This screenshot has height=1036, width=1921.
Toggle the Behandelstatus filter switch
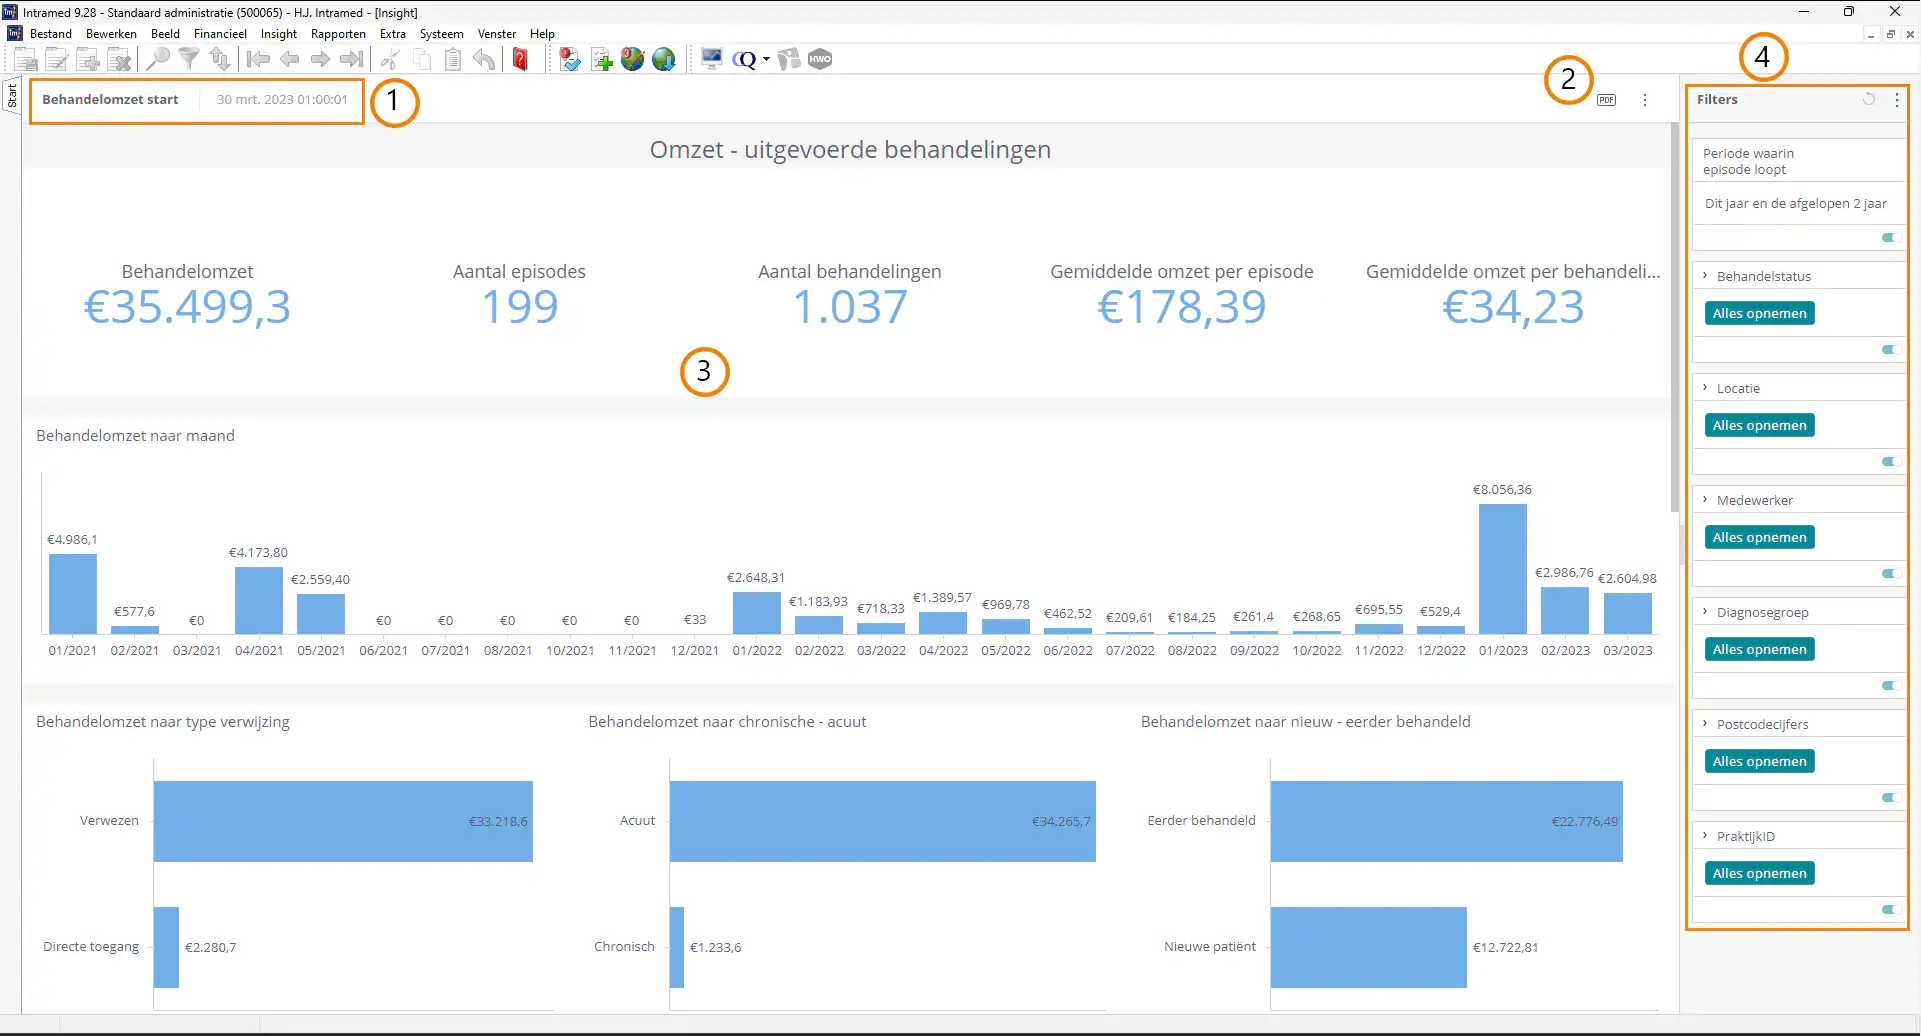click(1890, 350)
